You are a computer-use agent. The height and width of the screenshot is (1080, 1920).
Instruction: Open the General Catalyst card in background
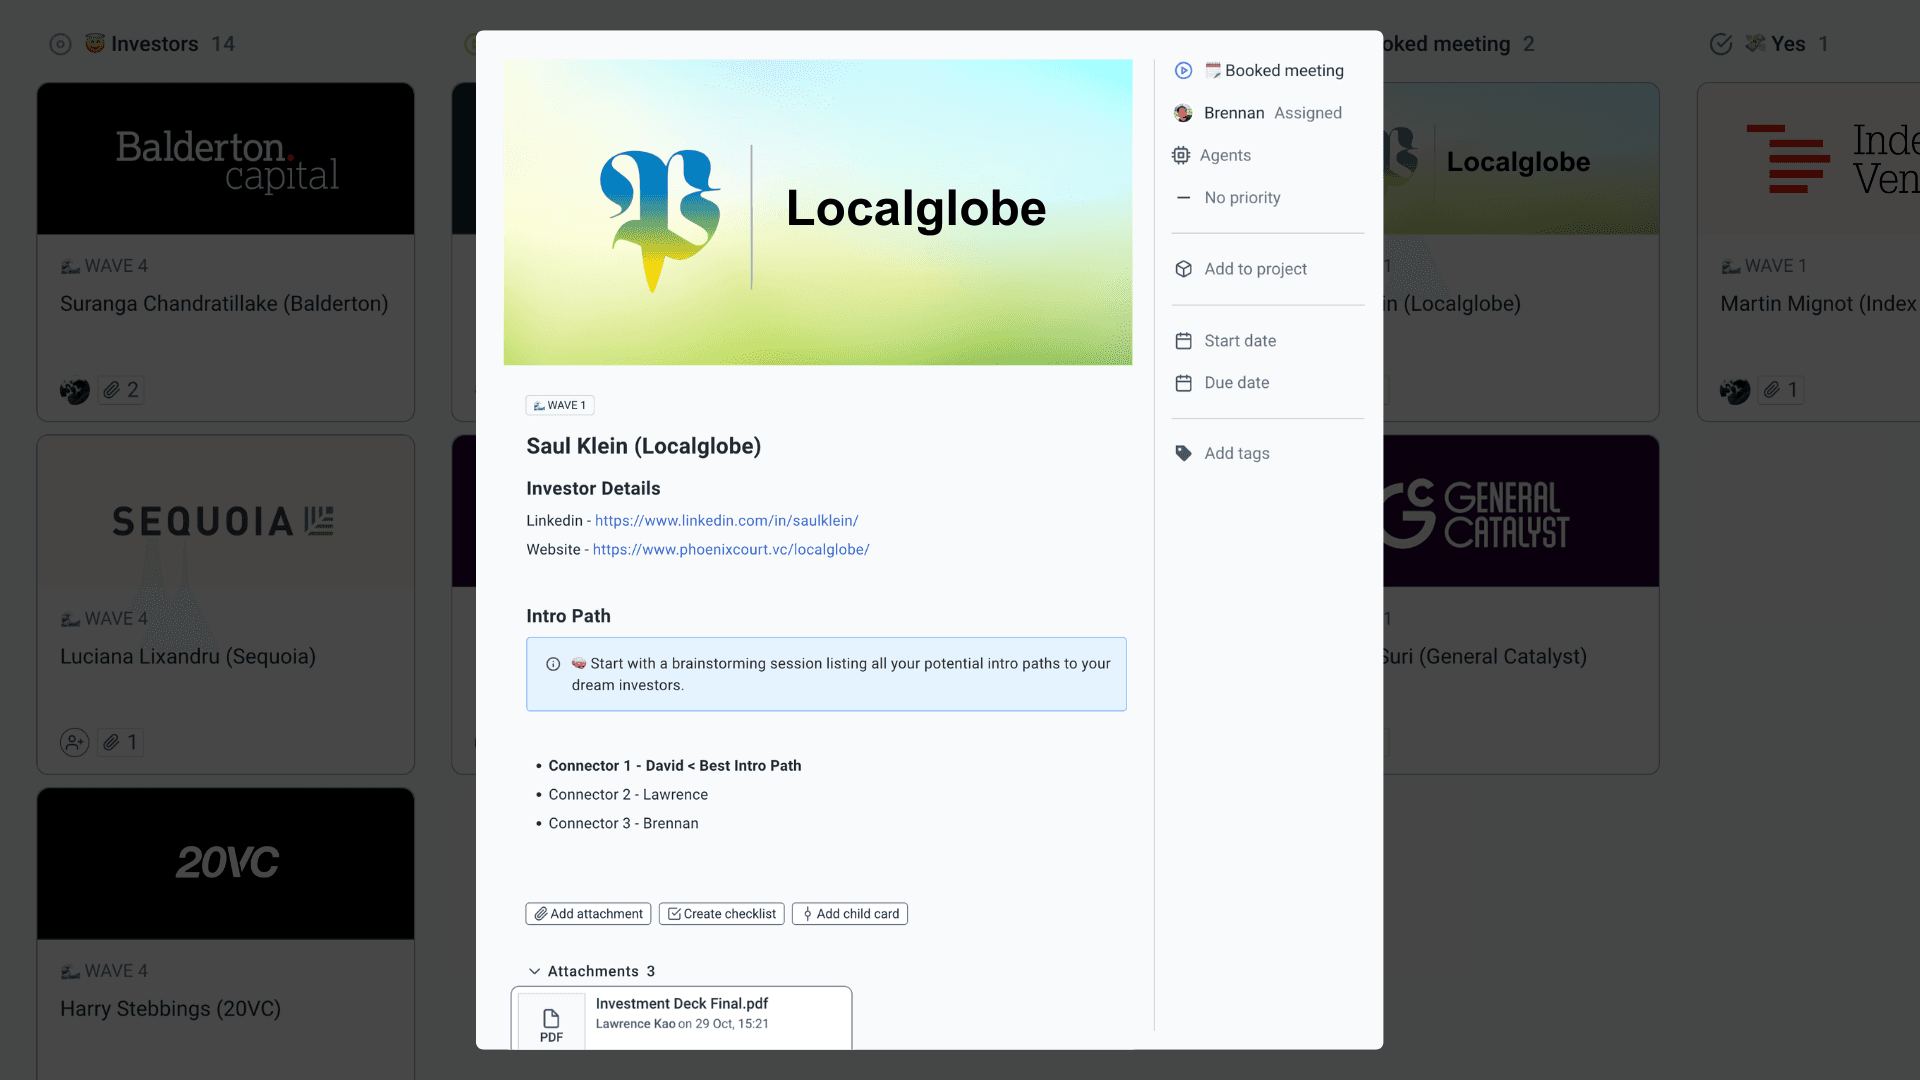click(x=1521, y=604)
